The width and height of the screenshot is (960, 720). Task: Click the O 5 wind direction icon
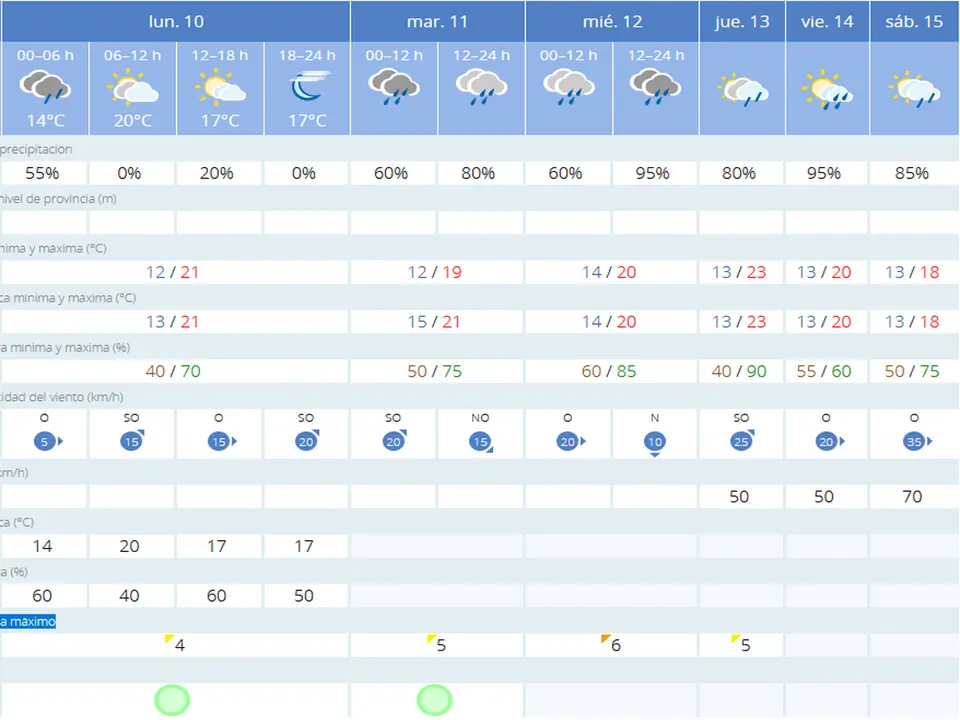(48, 441)
